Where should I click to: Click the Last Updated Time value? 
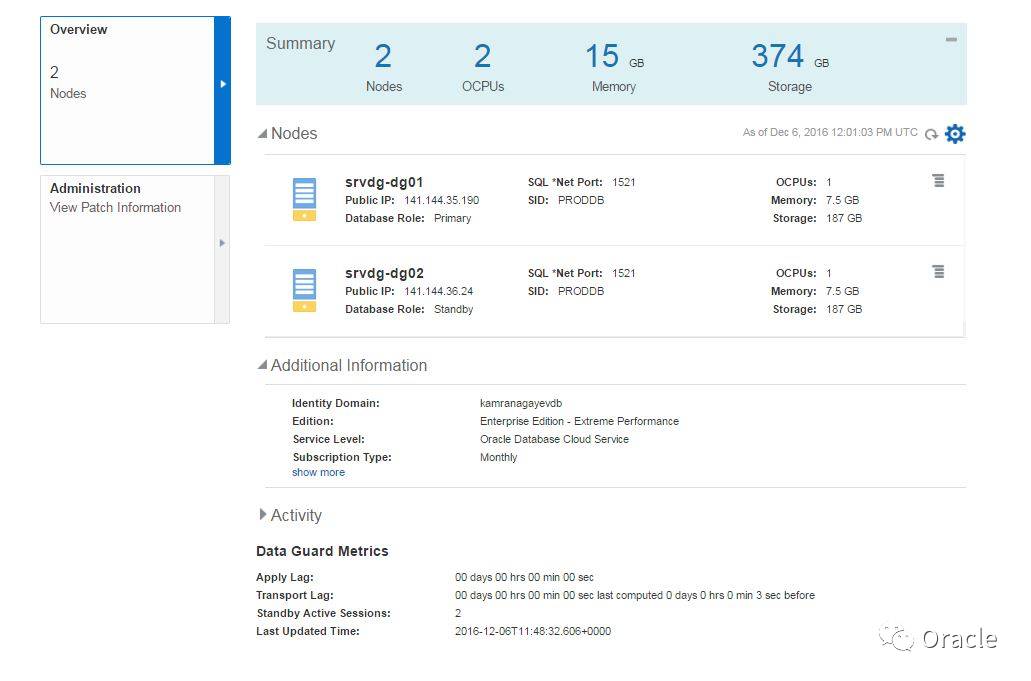pos(533,632)
